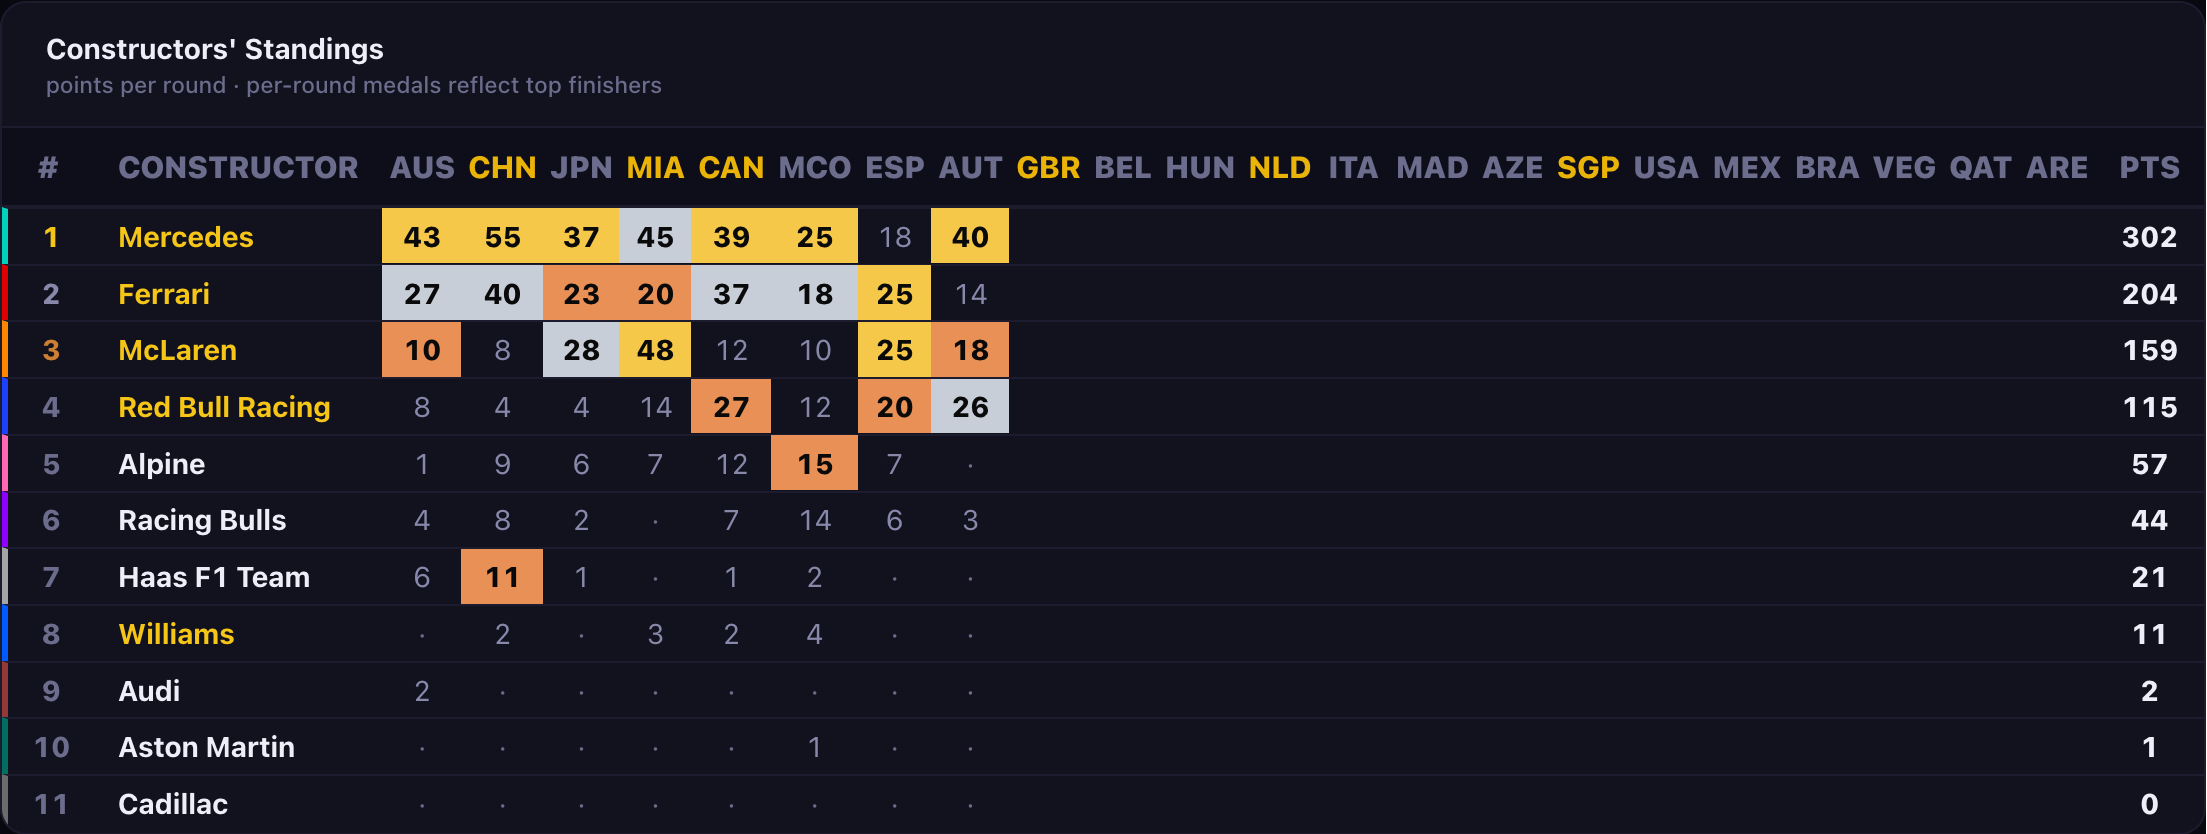Select the Aston Martin row name

[206, 747]
